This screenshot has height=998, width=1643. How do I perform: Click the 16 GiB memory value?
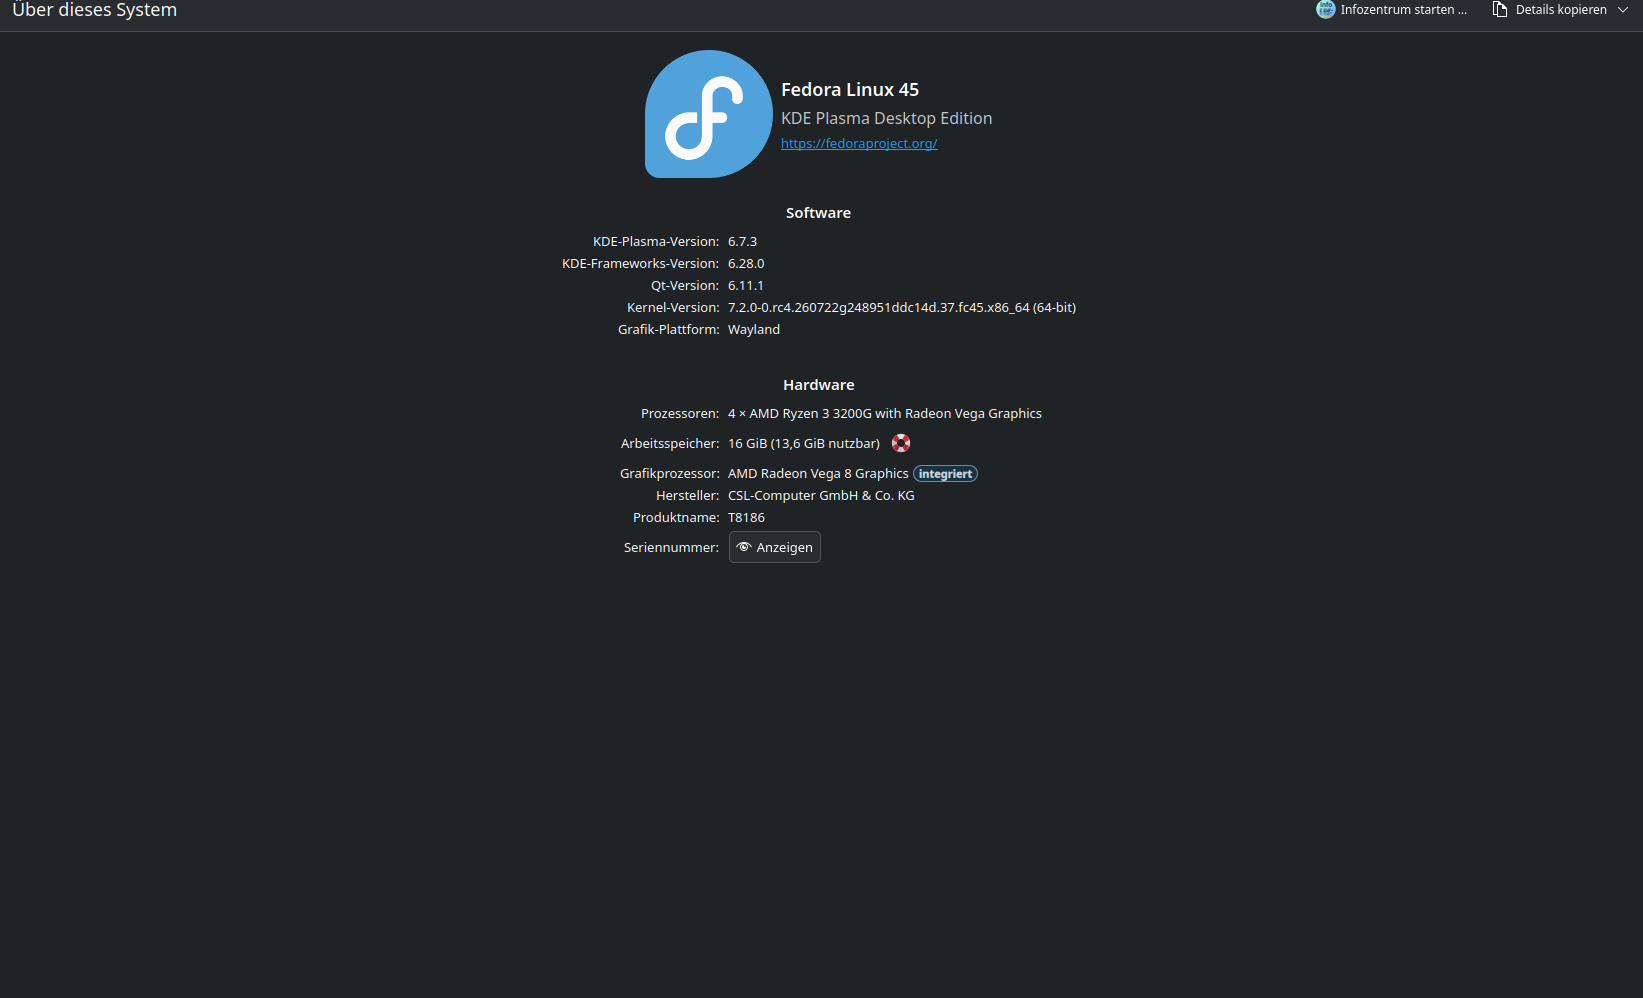coord(804,444)
